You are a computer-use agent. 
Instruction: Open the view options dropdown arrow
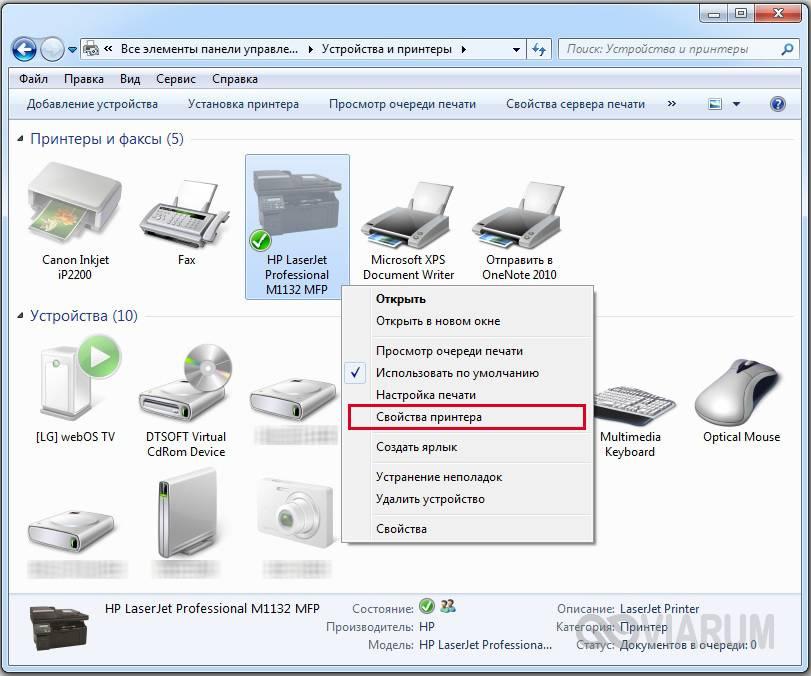tap(737, 104)
